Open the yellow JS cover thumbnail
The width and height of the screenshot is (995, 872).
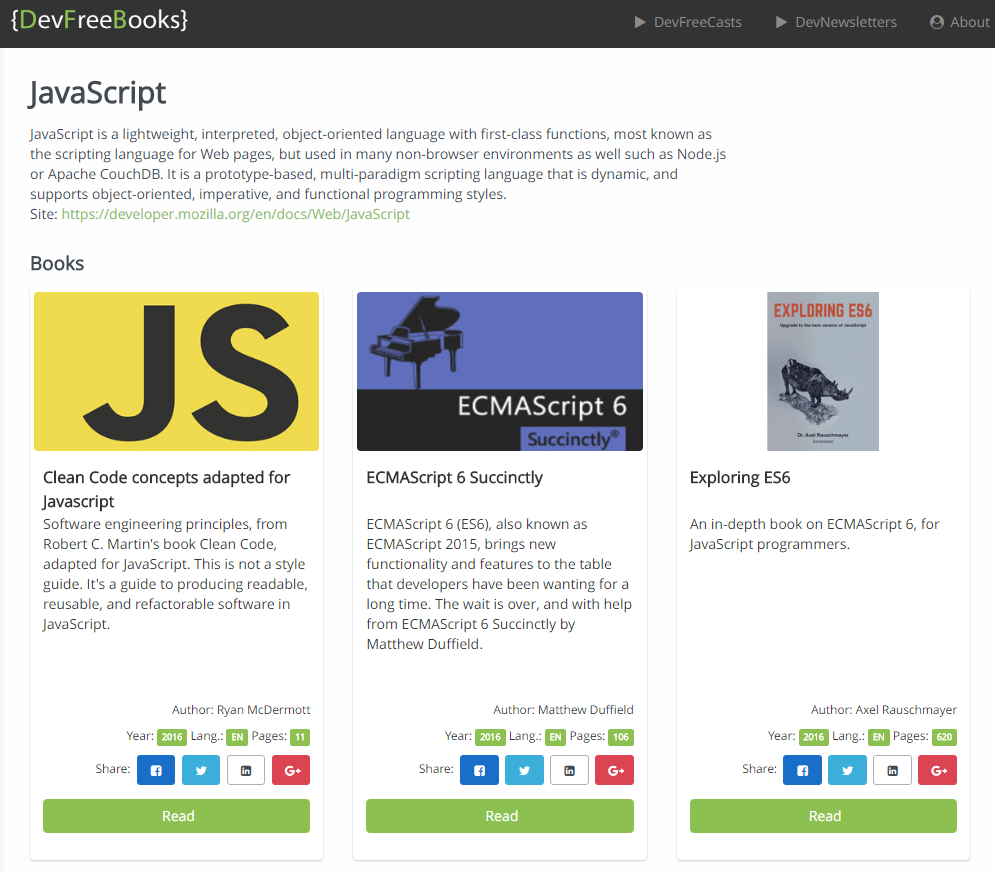coord(176,371)
